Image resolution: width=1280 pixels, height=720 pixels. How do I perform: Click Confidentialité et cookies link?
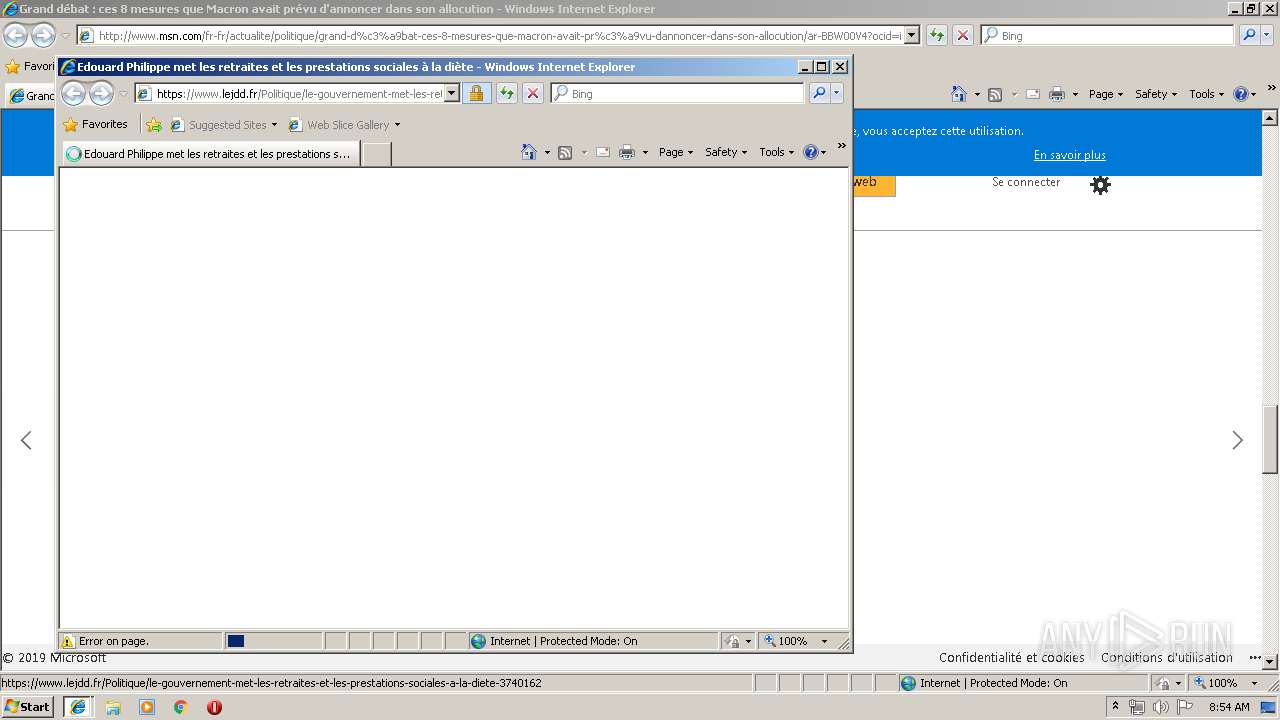(x=1011, y=658)
